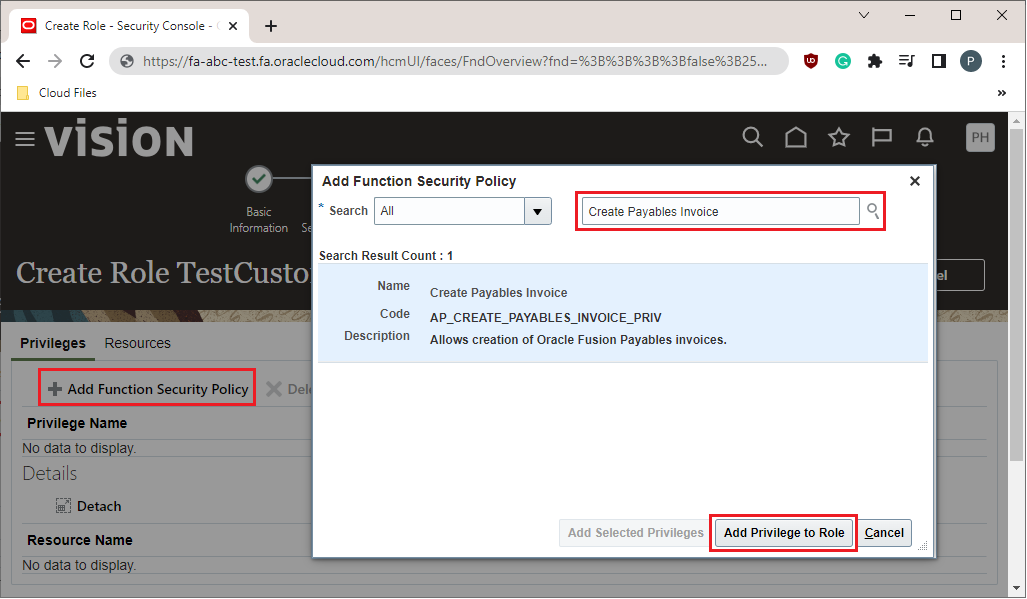Close the Create Role browser tab
The height and width of the screenshot is (599, 1027).
[233, 26]
